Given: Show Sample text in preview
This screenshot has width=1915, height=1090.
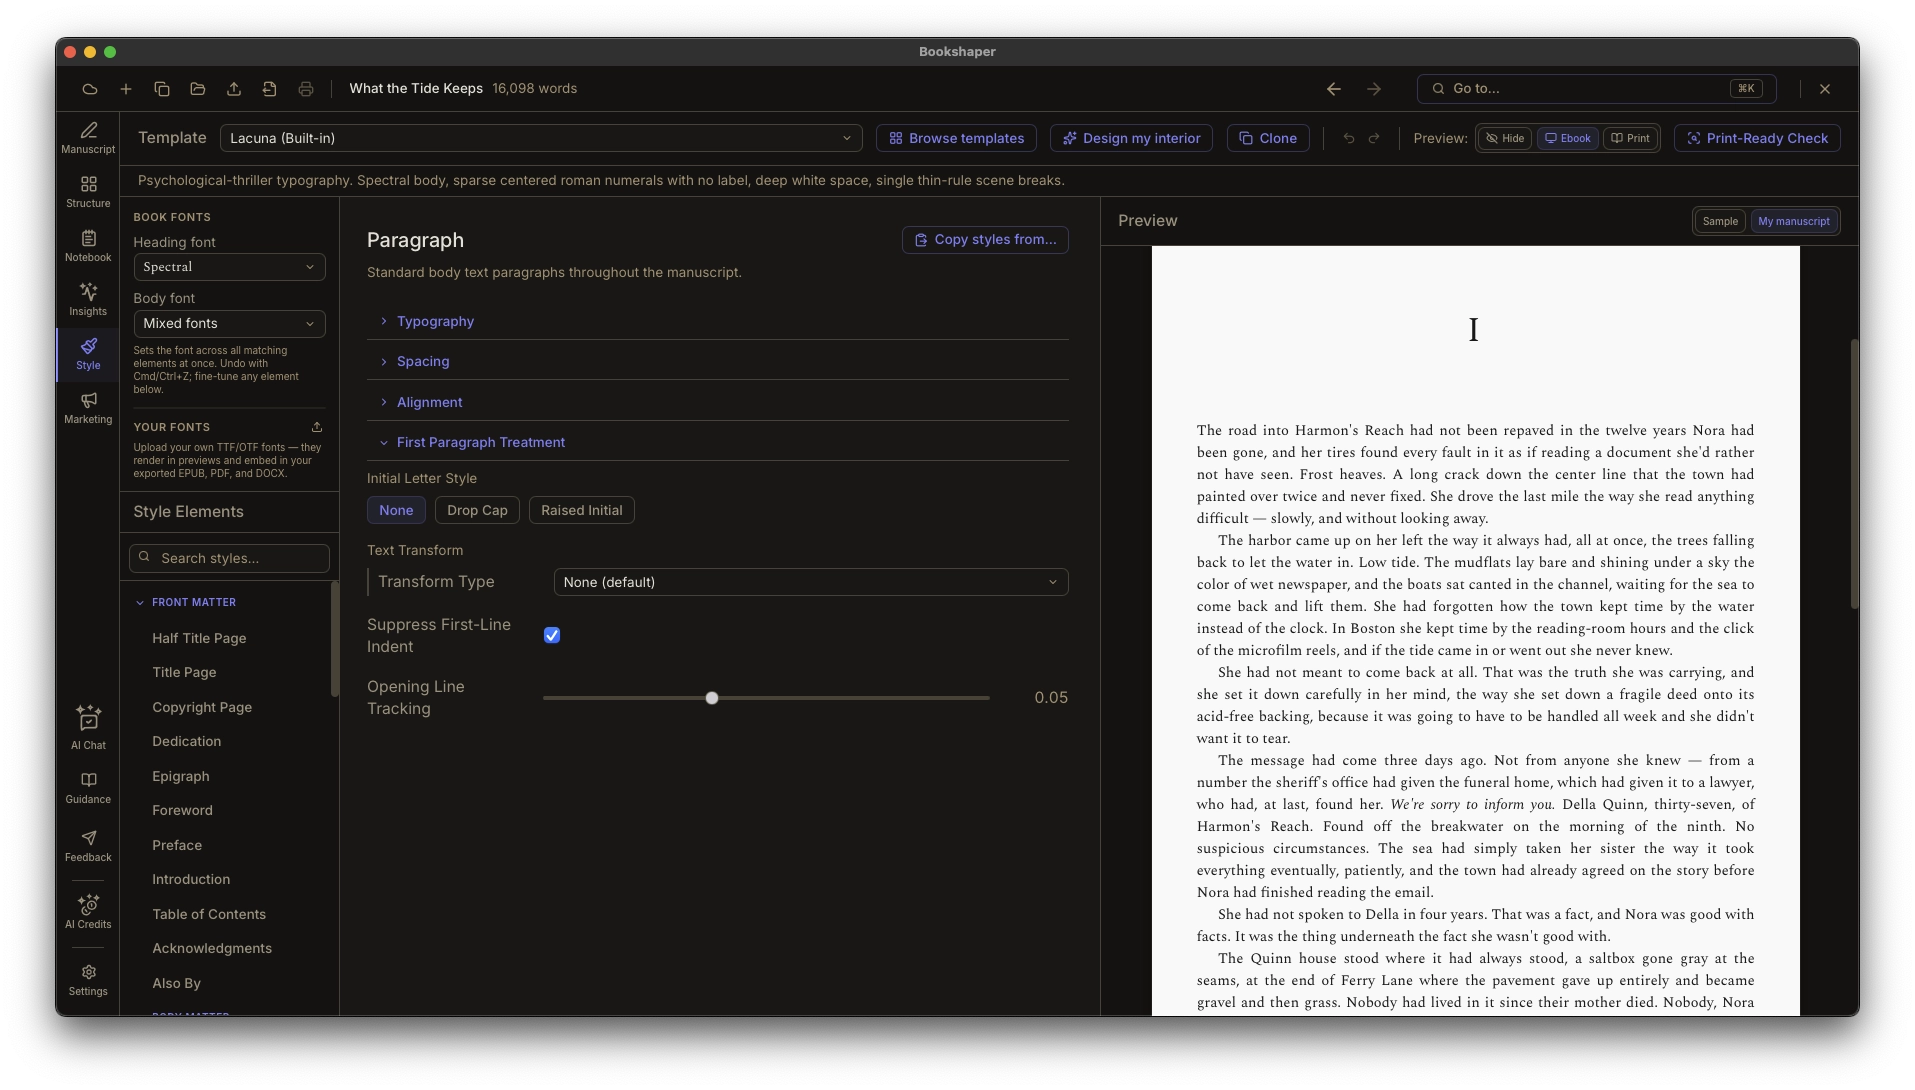Looking at the screenshot, I should click(1720, 221).
